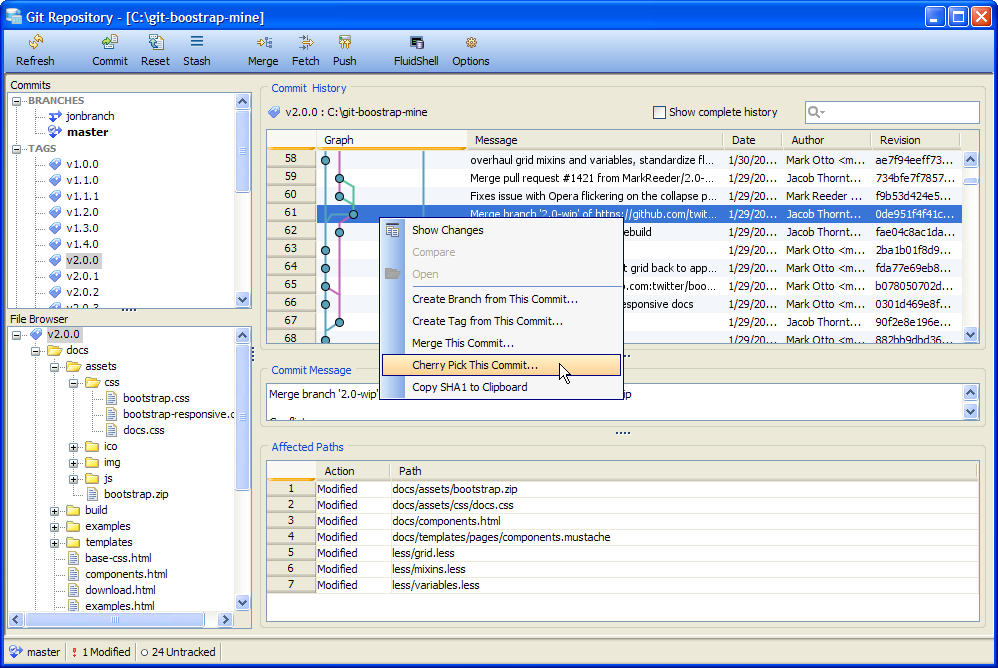The width and height of the screenshot is (998, 668).
Task: Sort by the Revision column header
Action: [x=915, y=140]
